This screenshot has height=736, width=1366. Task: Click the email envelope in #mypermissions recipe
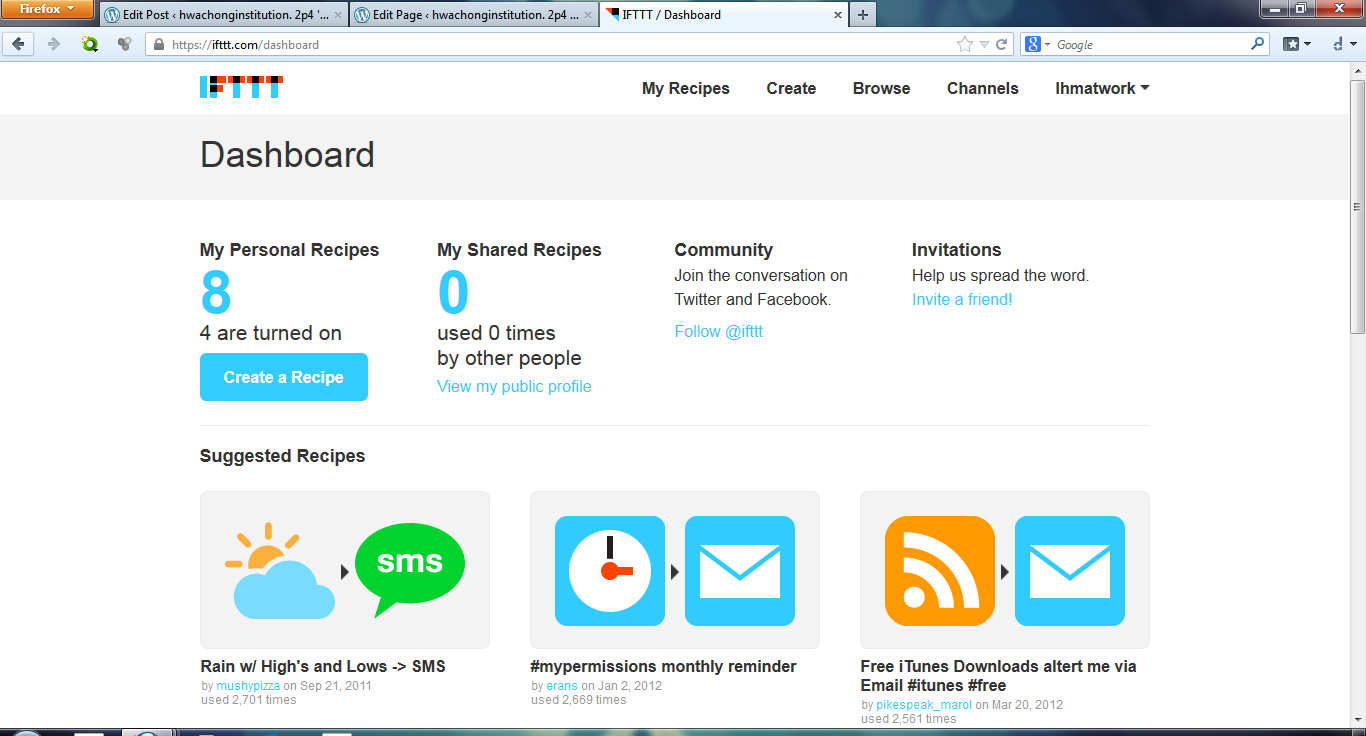tap(740, 571)
